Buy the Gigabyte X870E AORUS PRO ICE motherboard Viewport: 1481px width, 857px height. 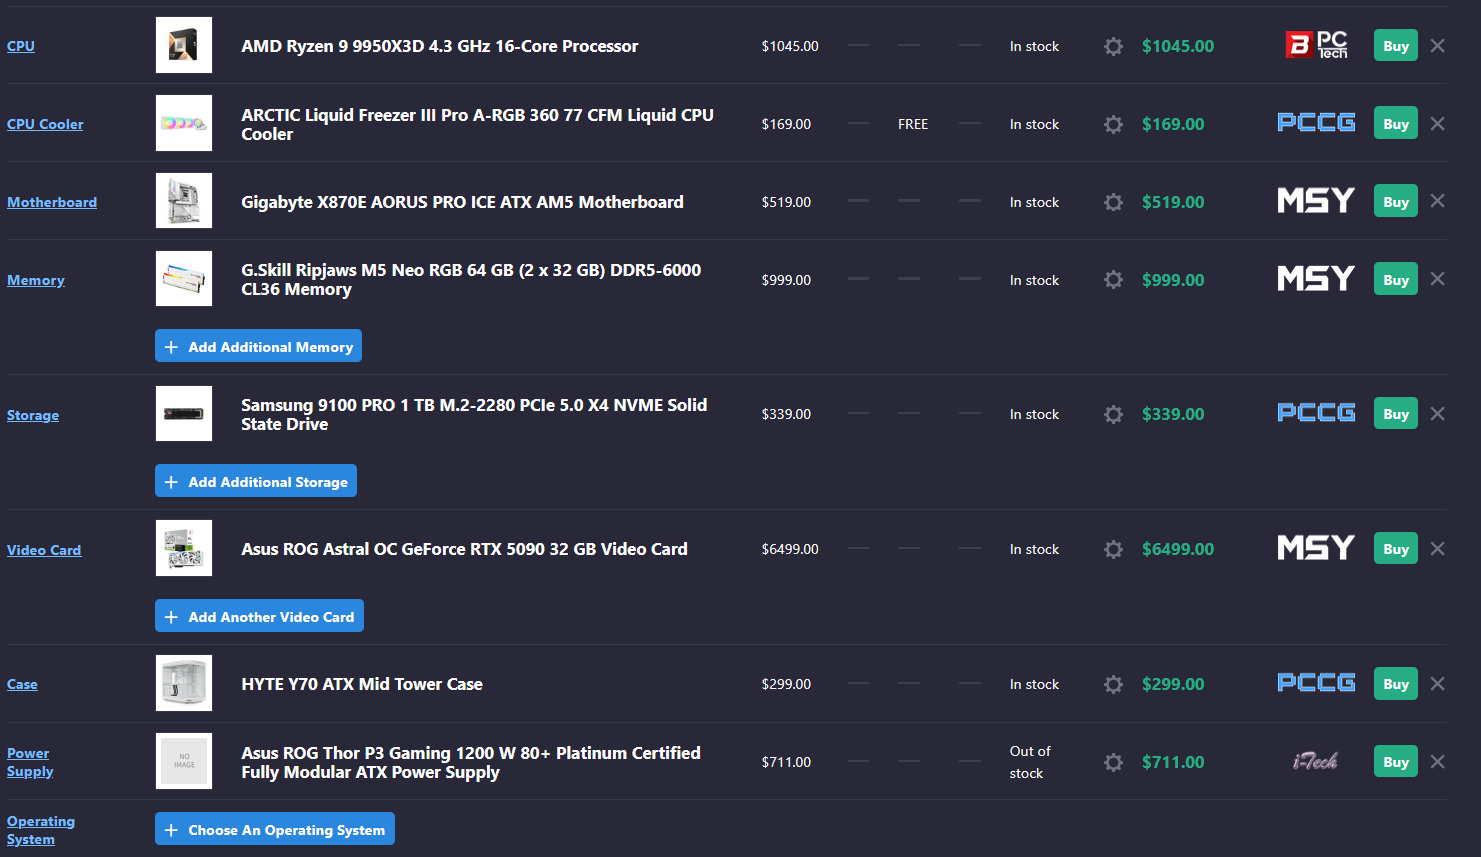click(1395, 202)
